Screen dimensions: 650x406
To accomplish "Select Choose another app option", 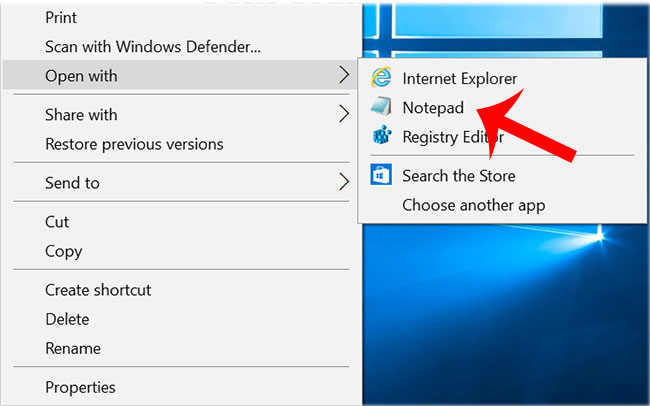I will tap(474, 205).
